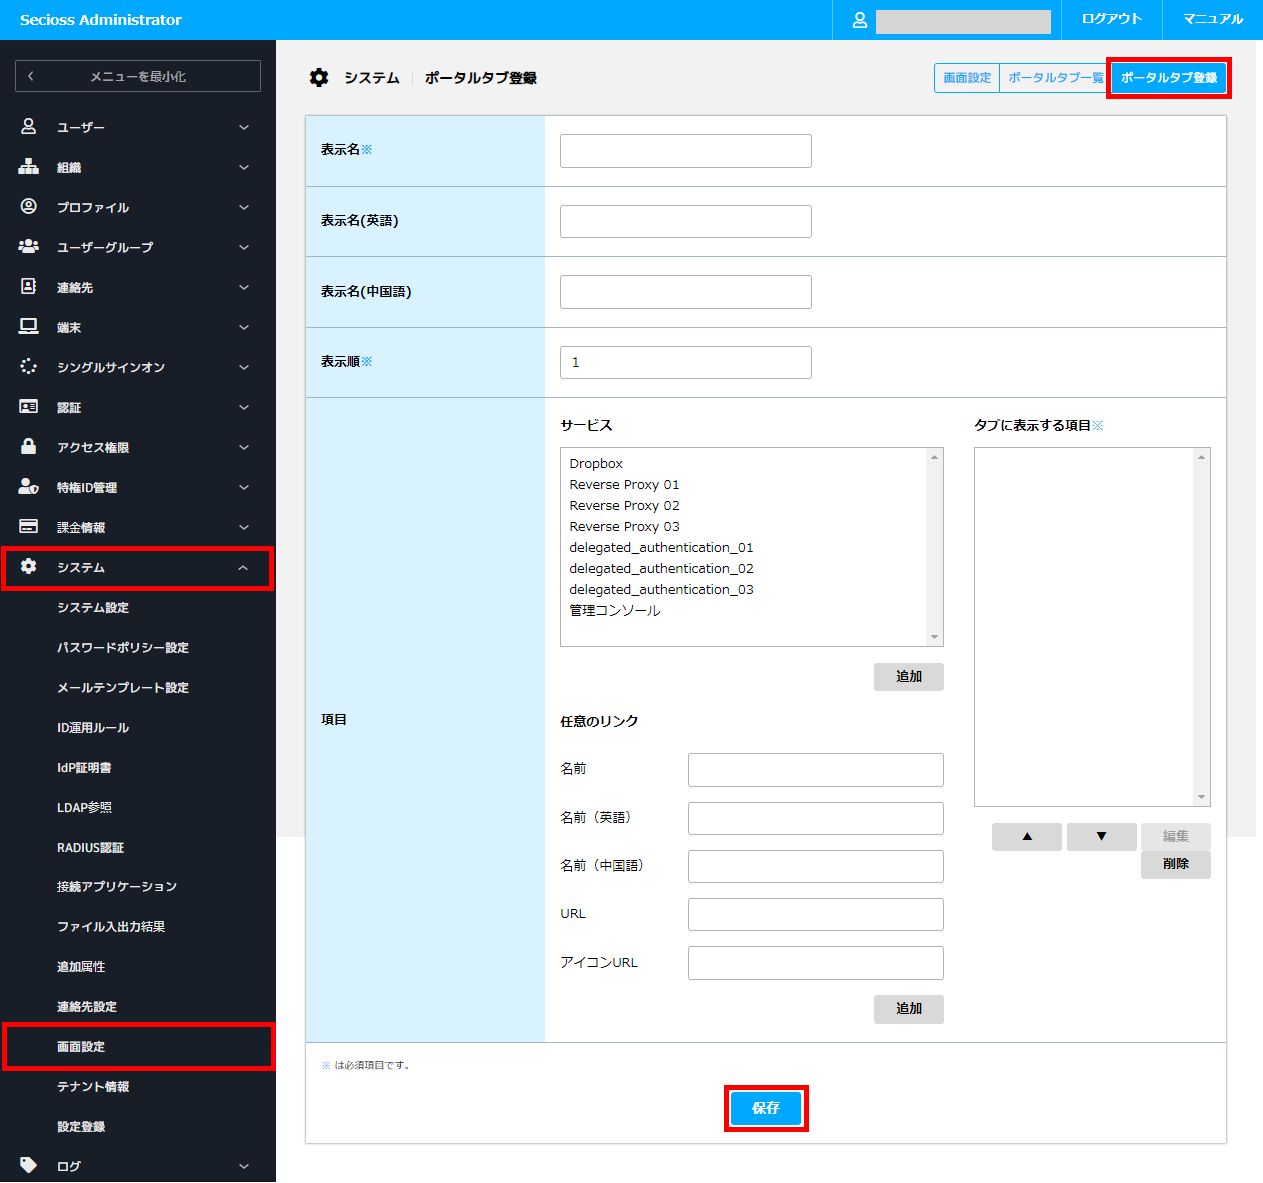The width and height of the screenshot is (1263, 1183).
Task: Select Dropbox in service list
Action: 596,464
